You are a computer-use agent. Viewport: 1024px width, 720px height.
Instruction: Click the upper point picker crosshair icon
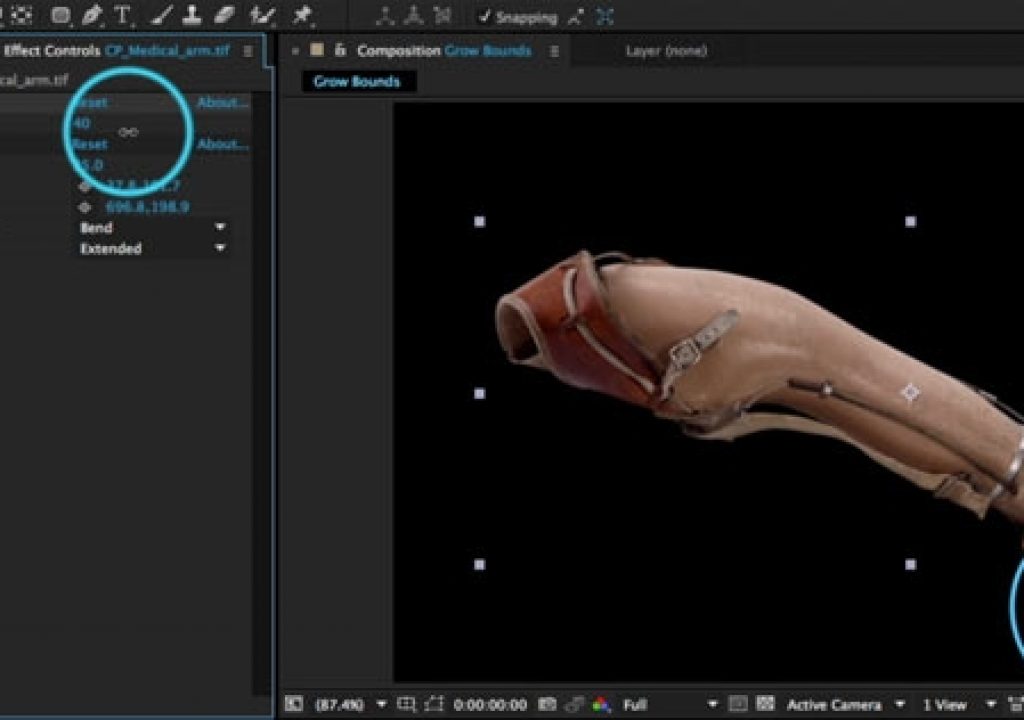[85, 186]
